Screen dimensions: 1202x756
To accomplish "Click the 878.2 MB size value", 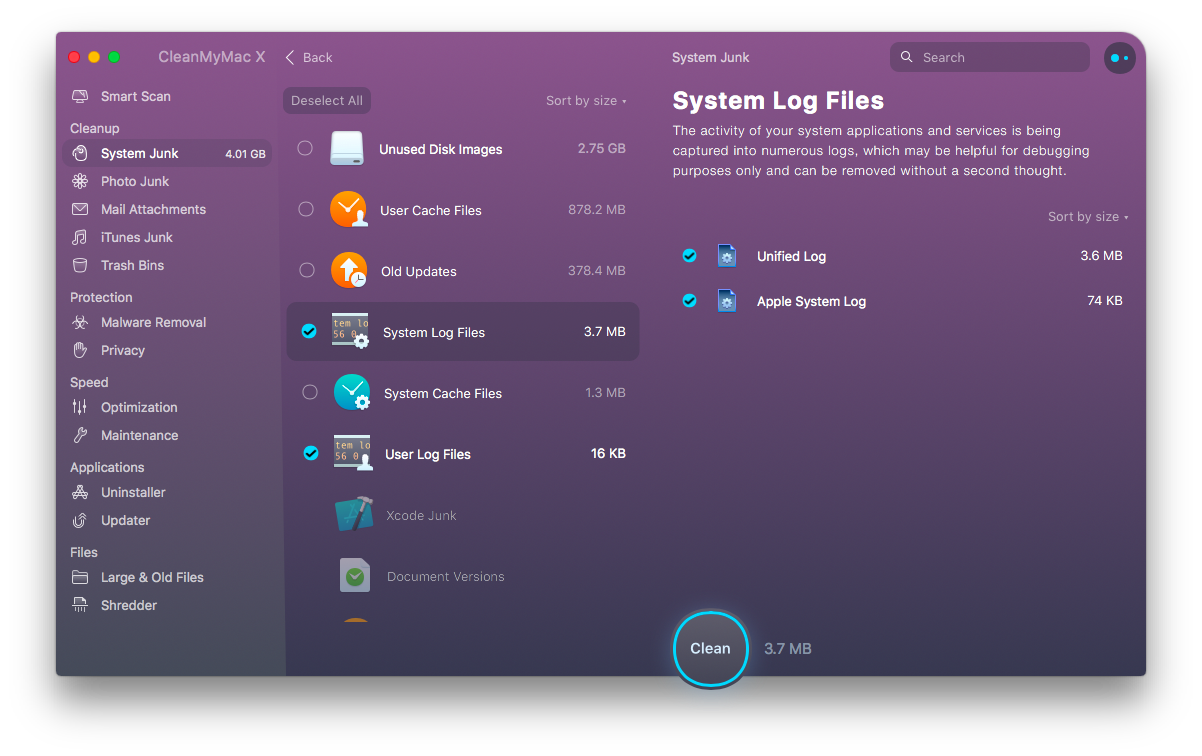I will [597, 210].
